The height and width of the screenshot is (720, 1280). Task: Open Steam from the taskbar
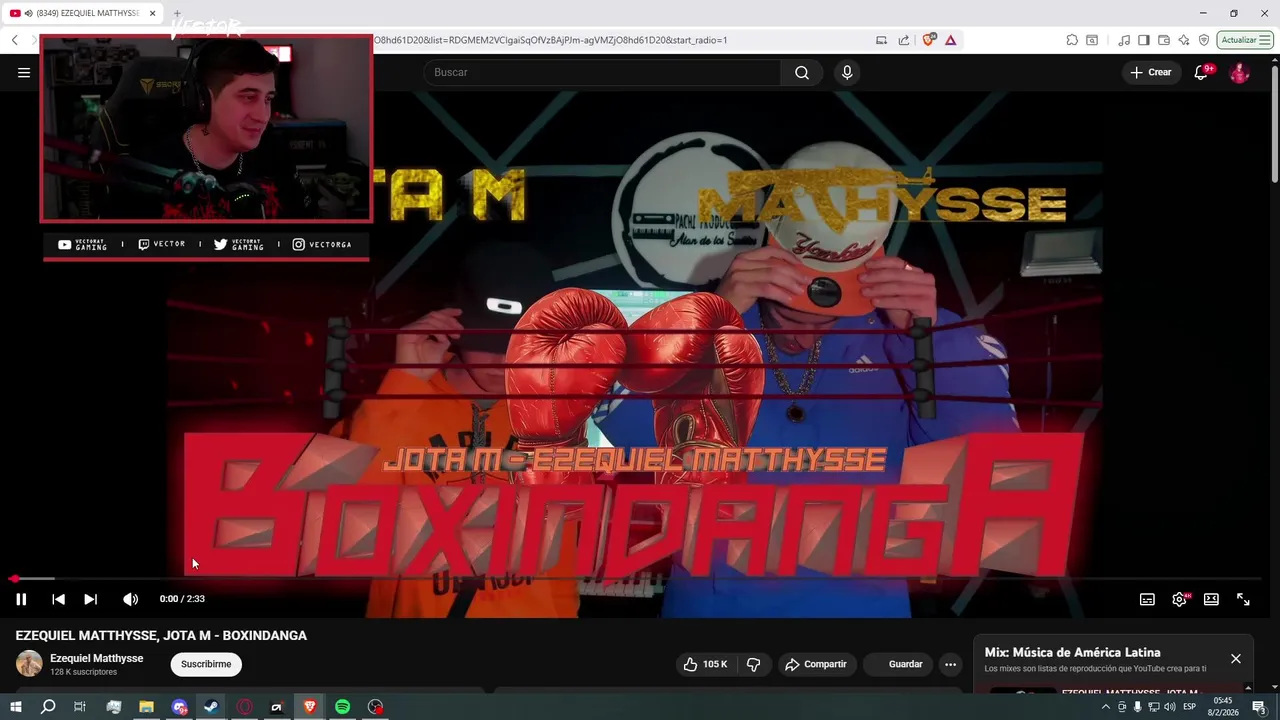tap(211, 707)
